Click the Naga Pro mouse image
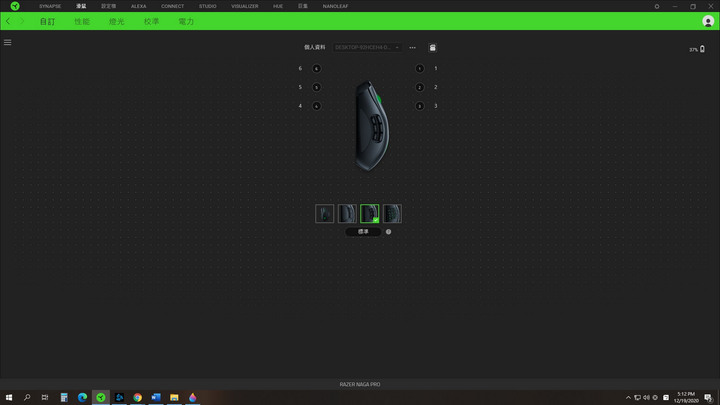Viewport: 720px width, 405px height. tap(372, 126)
